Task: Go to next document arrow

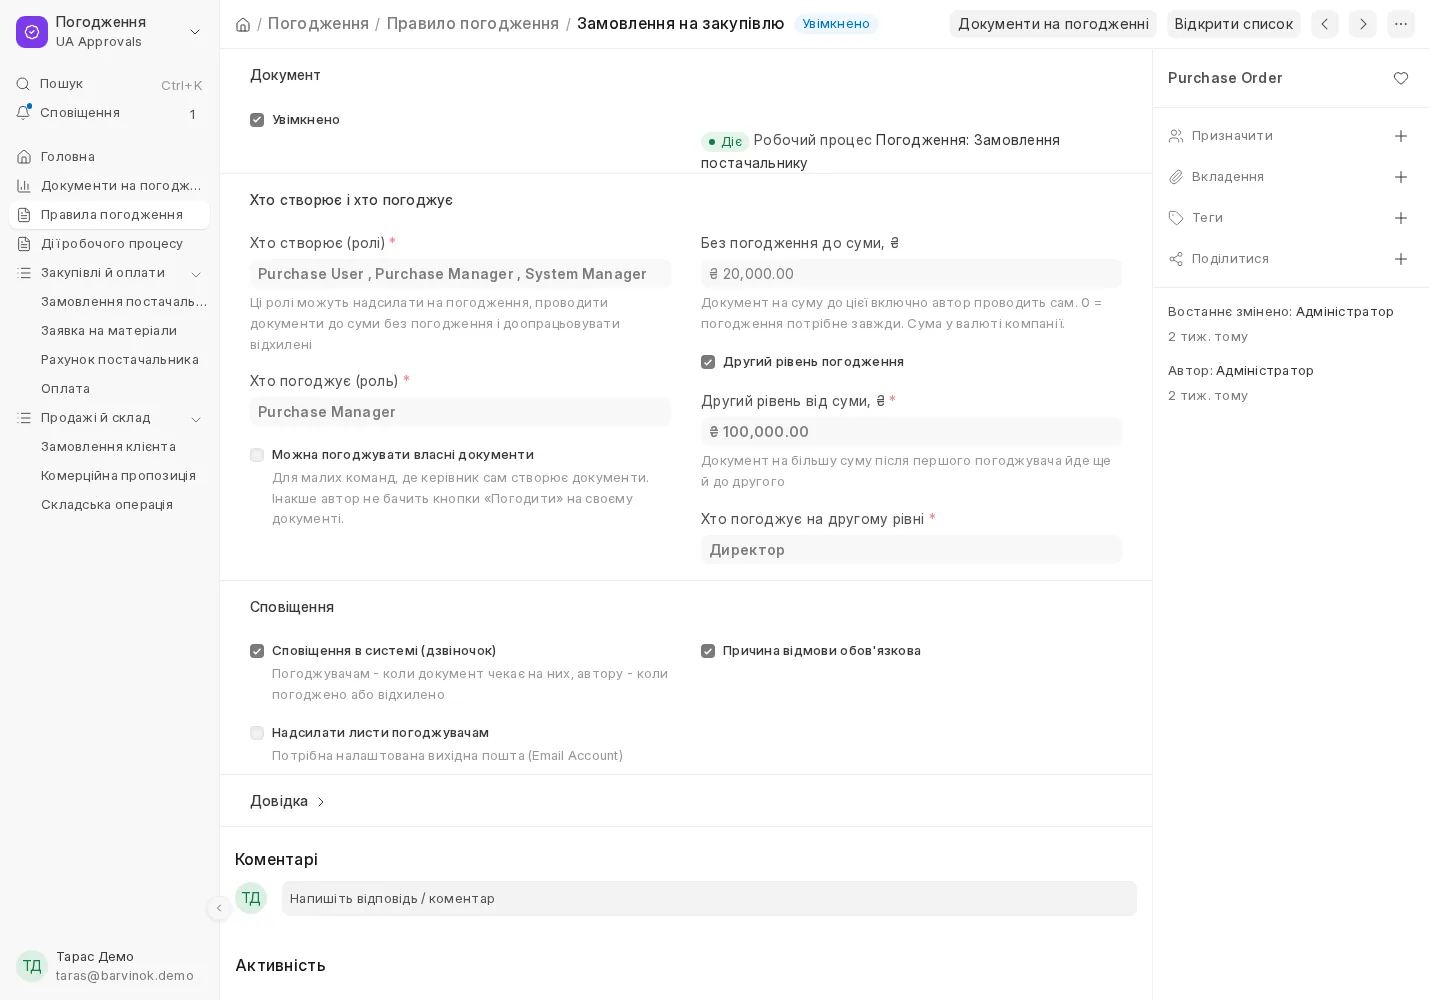Action: click(1363, 24)
